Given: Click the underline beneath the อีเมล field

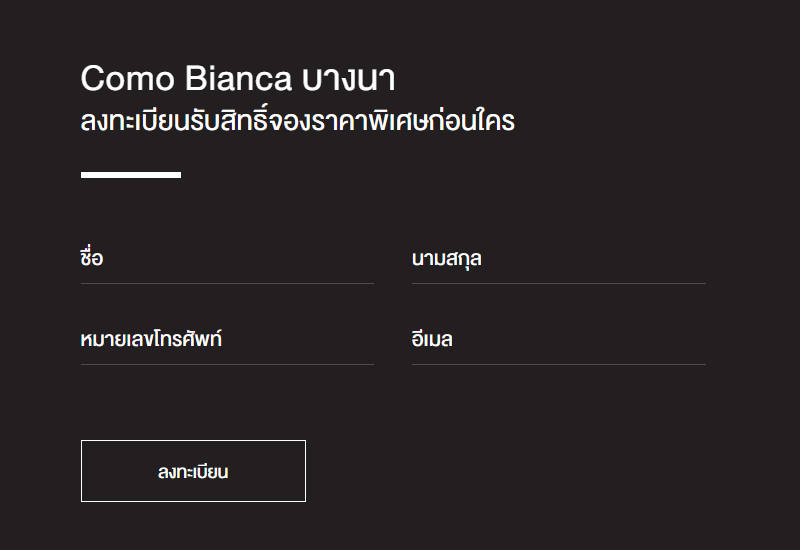Looking at the screenshot, I should (x=558, y=365).
